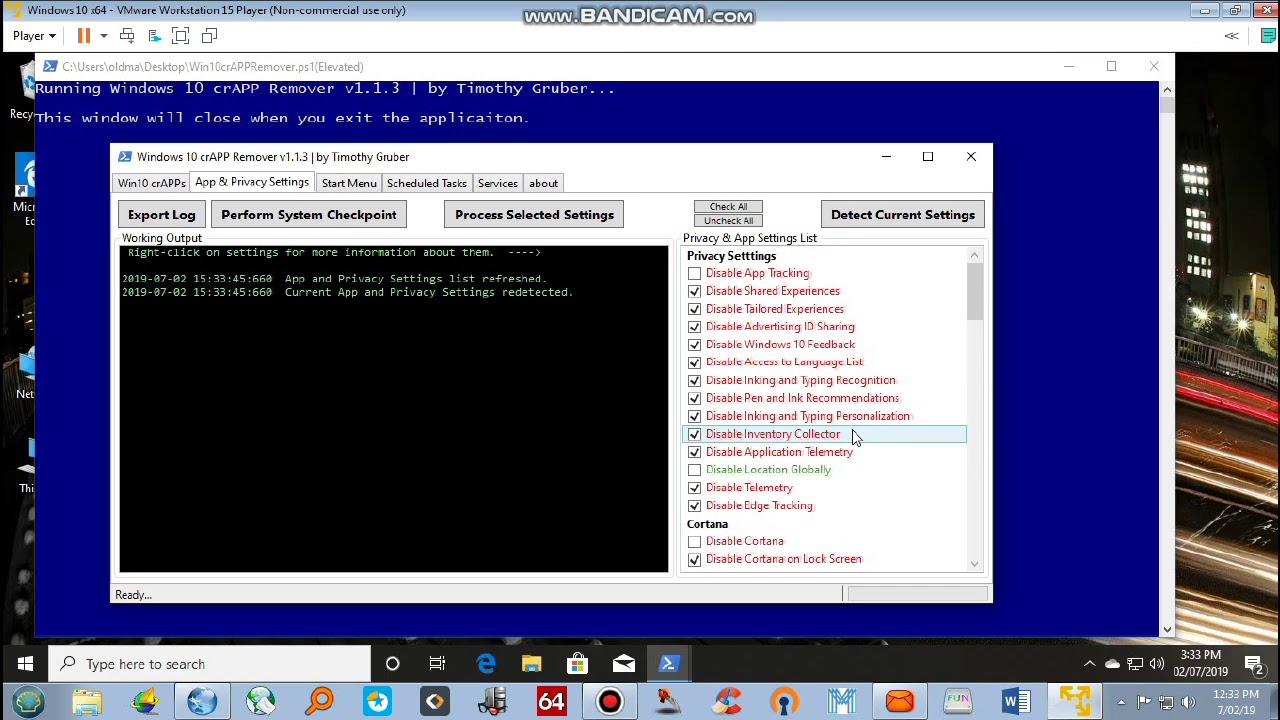The image size is (1280, 720).
Task: Uncheck Disable Telemetry checkbox
Action: pos(694,488)
